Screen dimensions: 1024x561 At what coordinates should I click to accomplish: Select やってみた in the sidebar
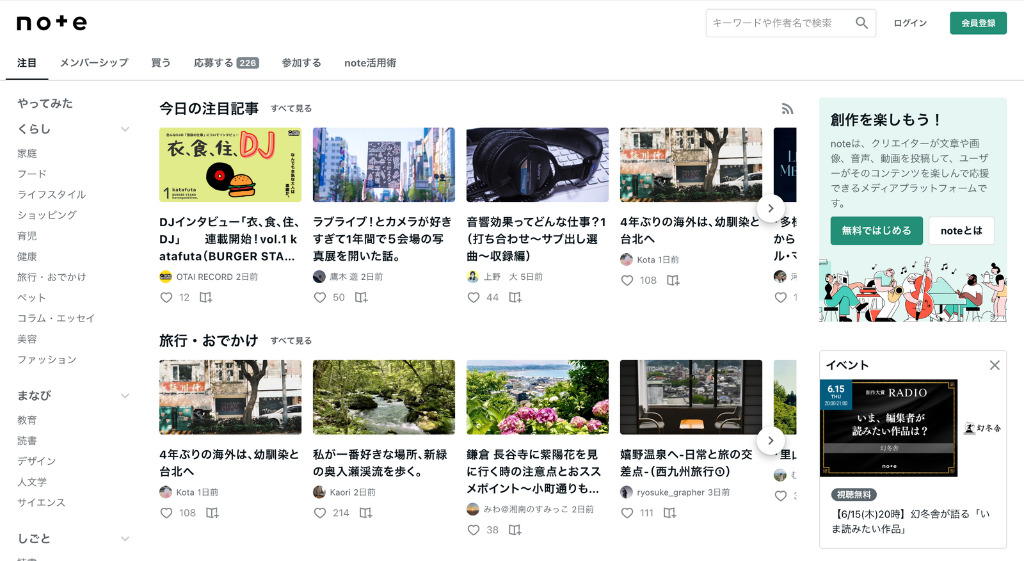coord(45,103)
